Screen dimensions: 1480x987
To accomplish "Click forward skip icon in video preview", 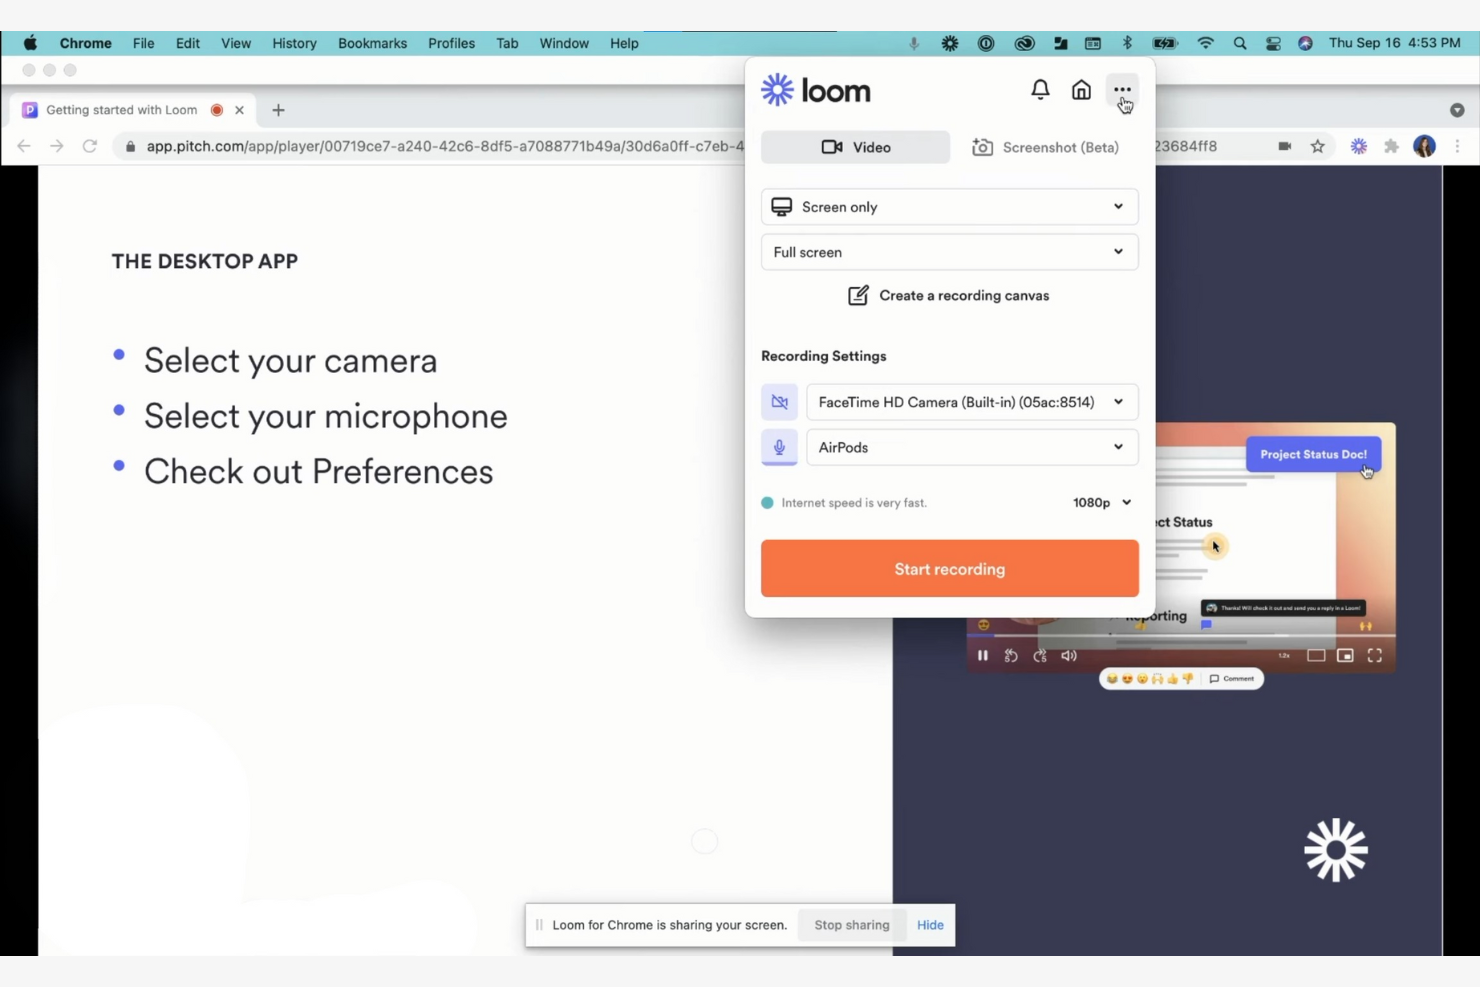I will [1040, 656].
